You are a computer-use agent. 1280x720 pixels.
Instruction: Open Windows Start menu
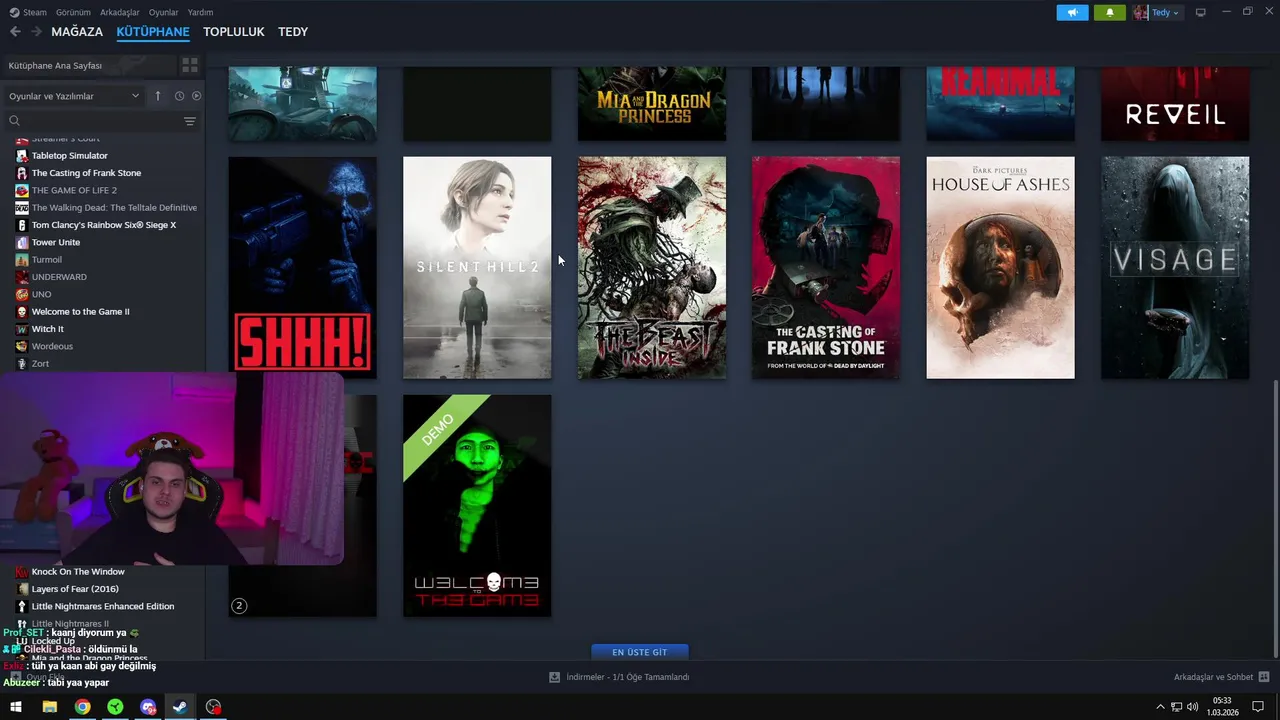click(x=16, y=707)
